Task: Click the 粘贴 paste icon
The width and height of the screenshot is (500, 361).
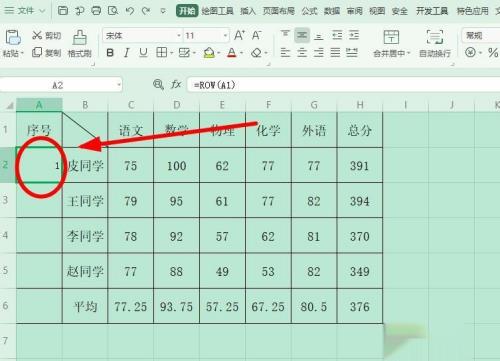Action: [x=13, y=37]
